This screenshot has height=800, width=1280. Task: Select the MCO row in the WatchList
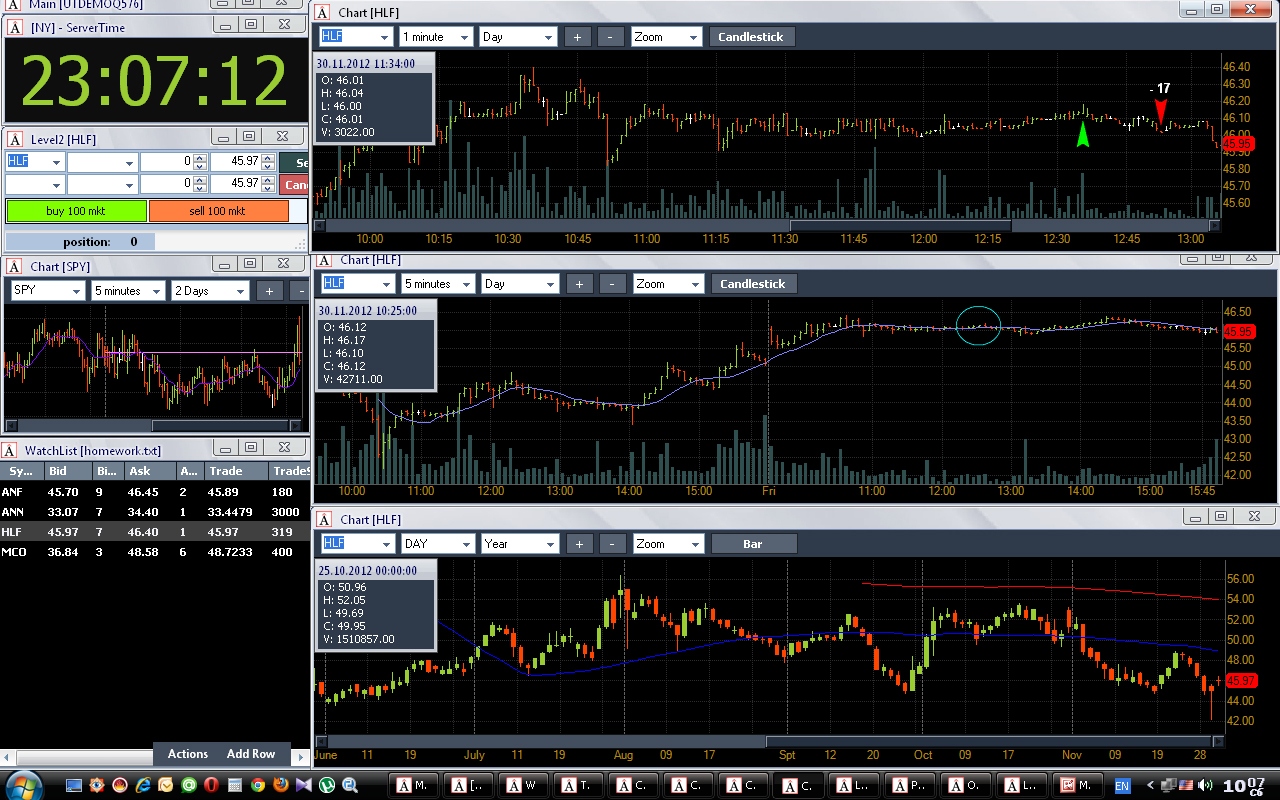(x=154, y=552)
